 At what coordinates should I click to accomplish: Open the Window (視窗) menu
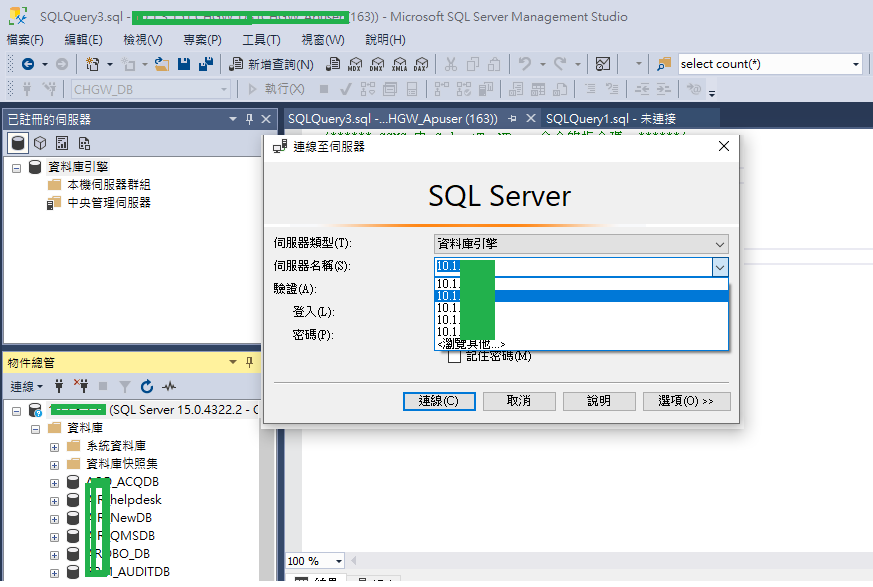pos(322,40)
